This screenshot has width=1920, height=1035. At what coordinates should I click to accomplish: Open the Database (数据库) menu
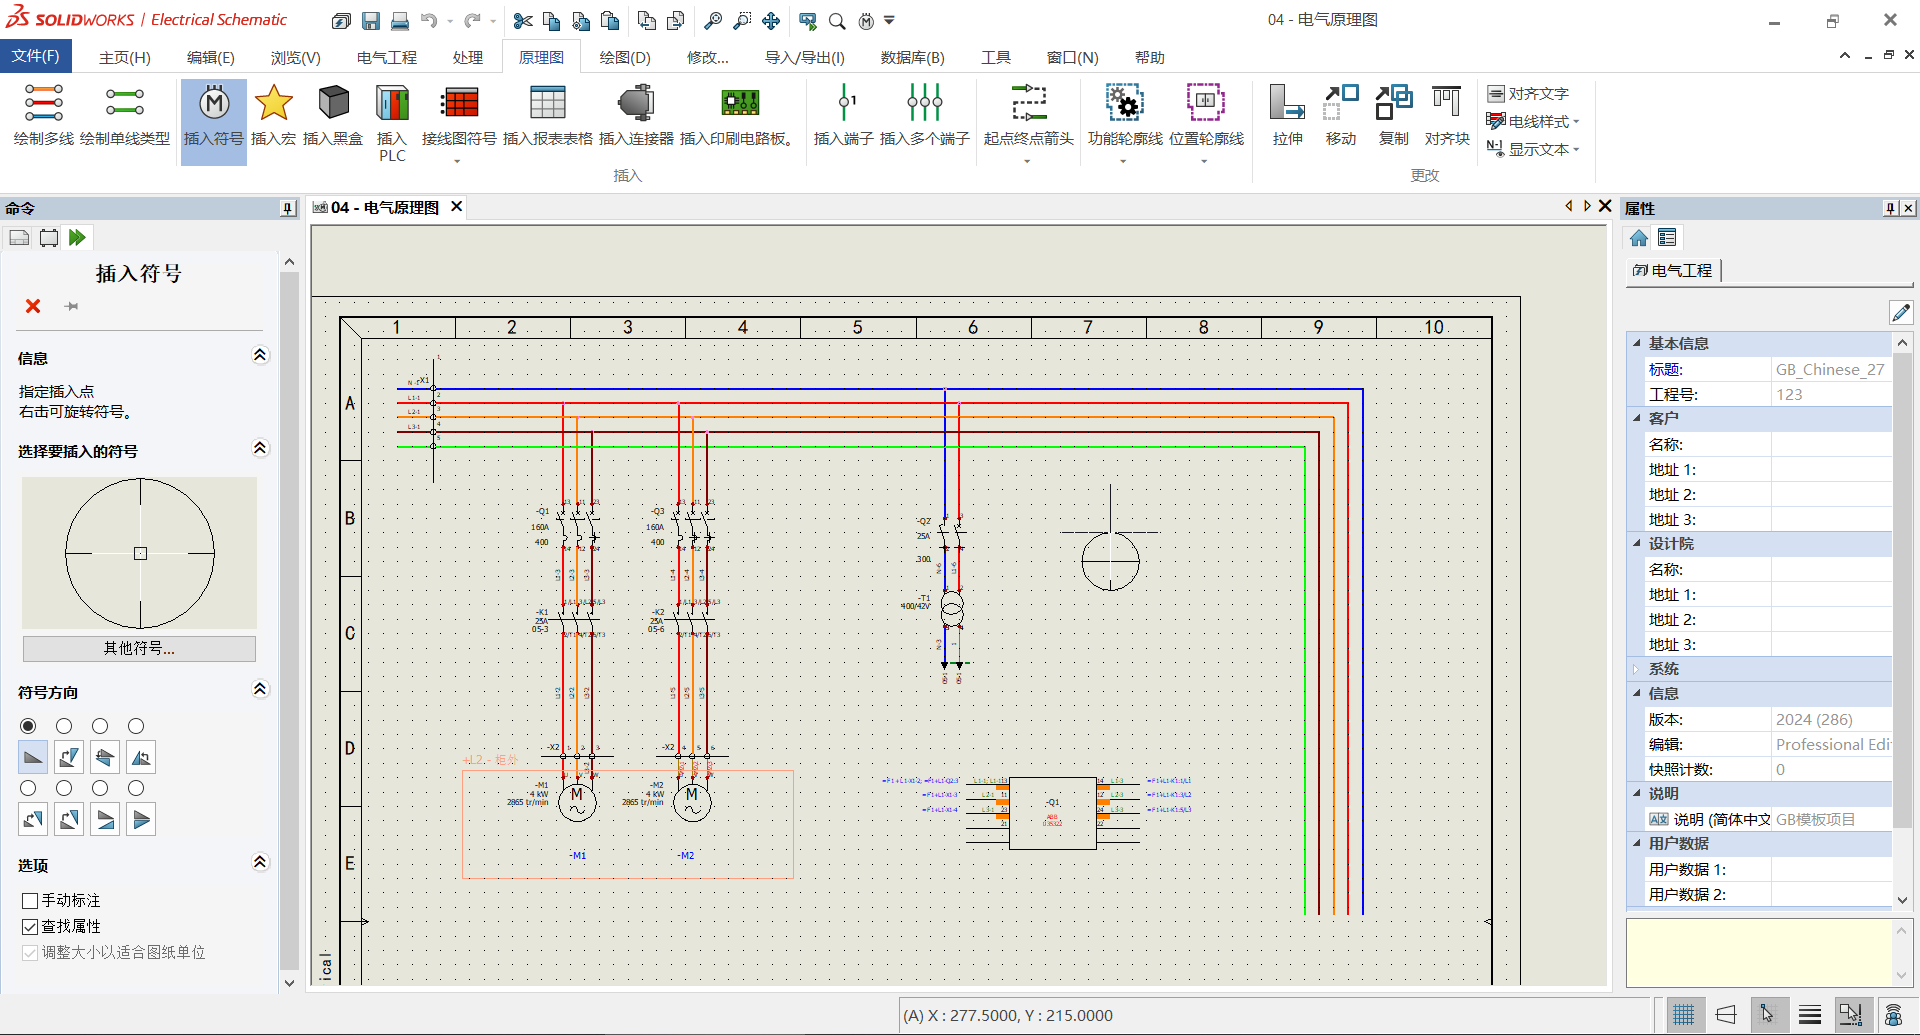tap(911, 57)
